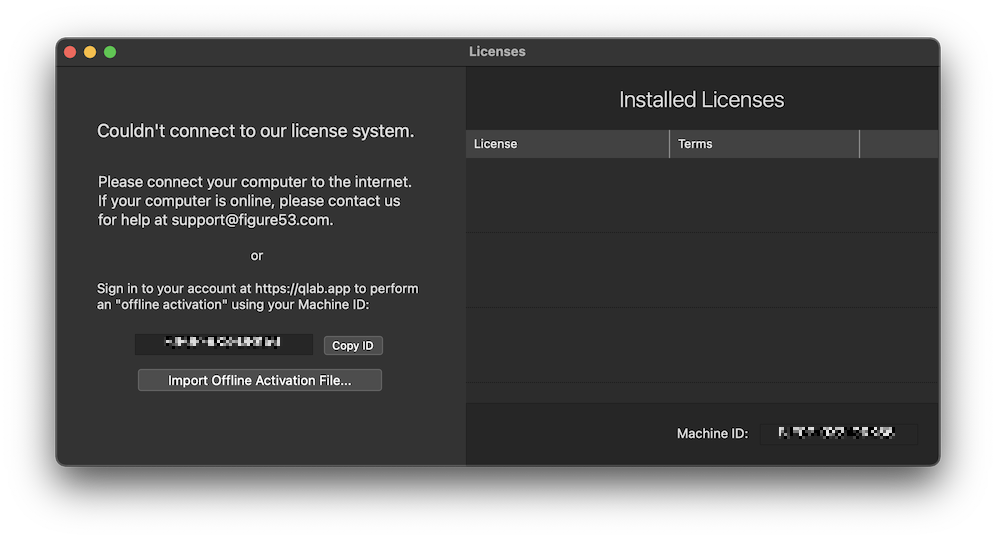
Task: Sort by the License column header
Action: coord(566,144)
